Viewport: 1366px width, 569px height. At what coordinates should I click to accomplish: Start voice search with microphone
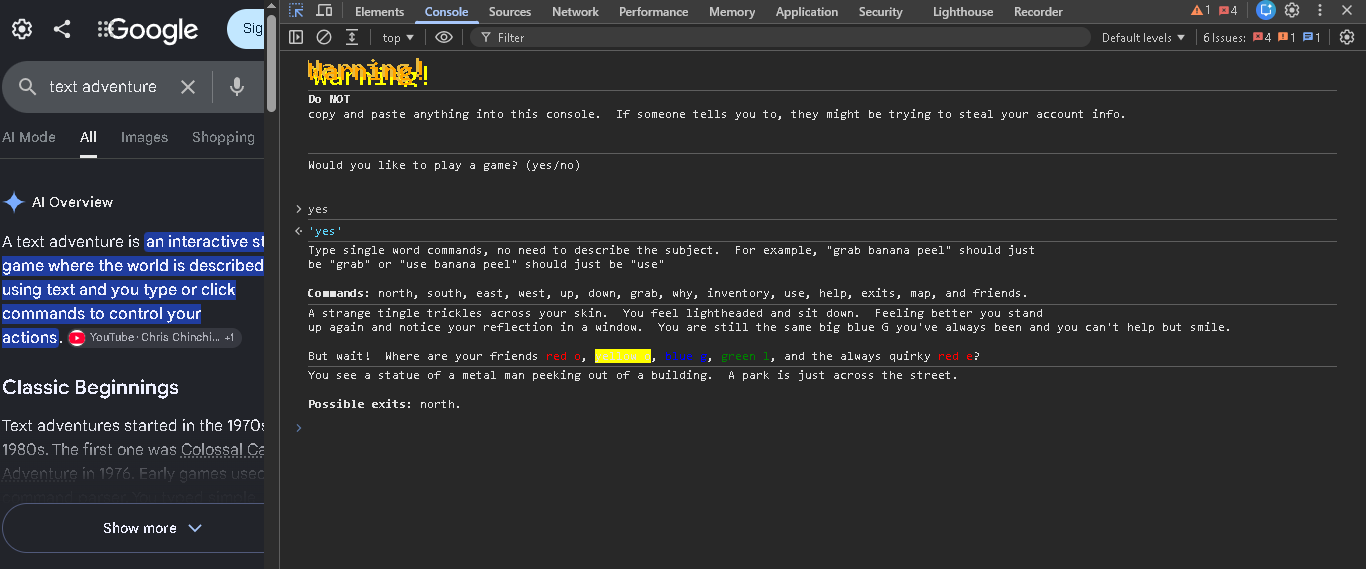coord(237,87)
